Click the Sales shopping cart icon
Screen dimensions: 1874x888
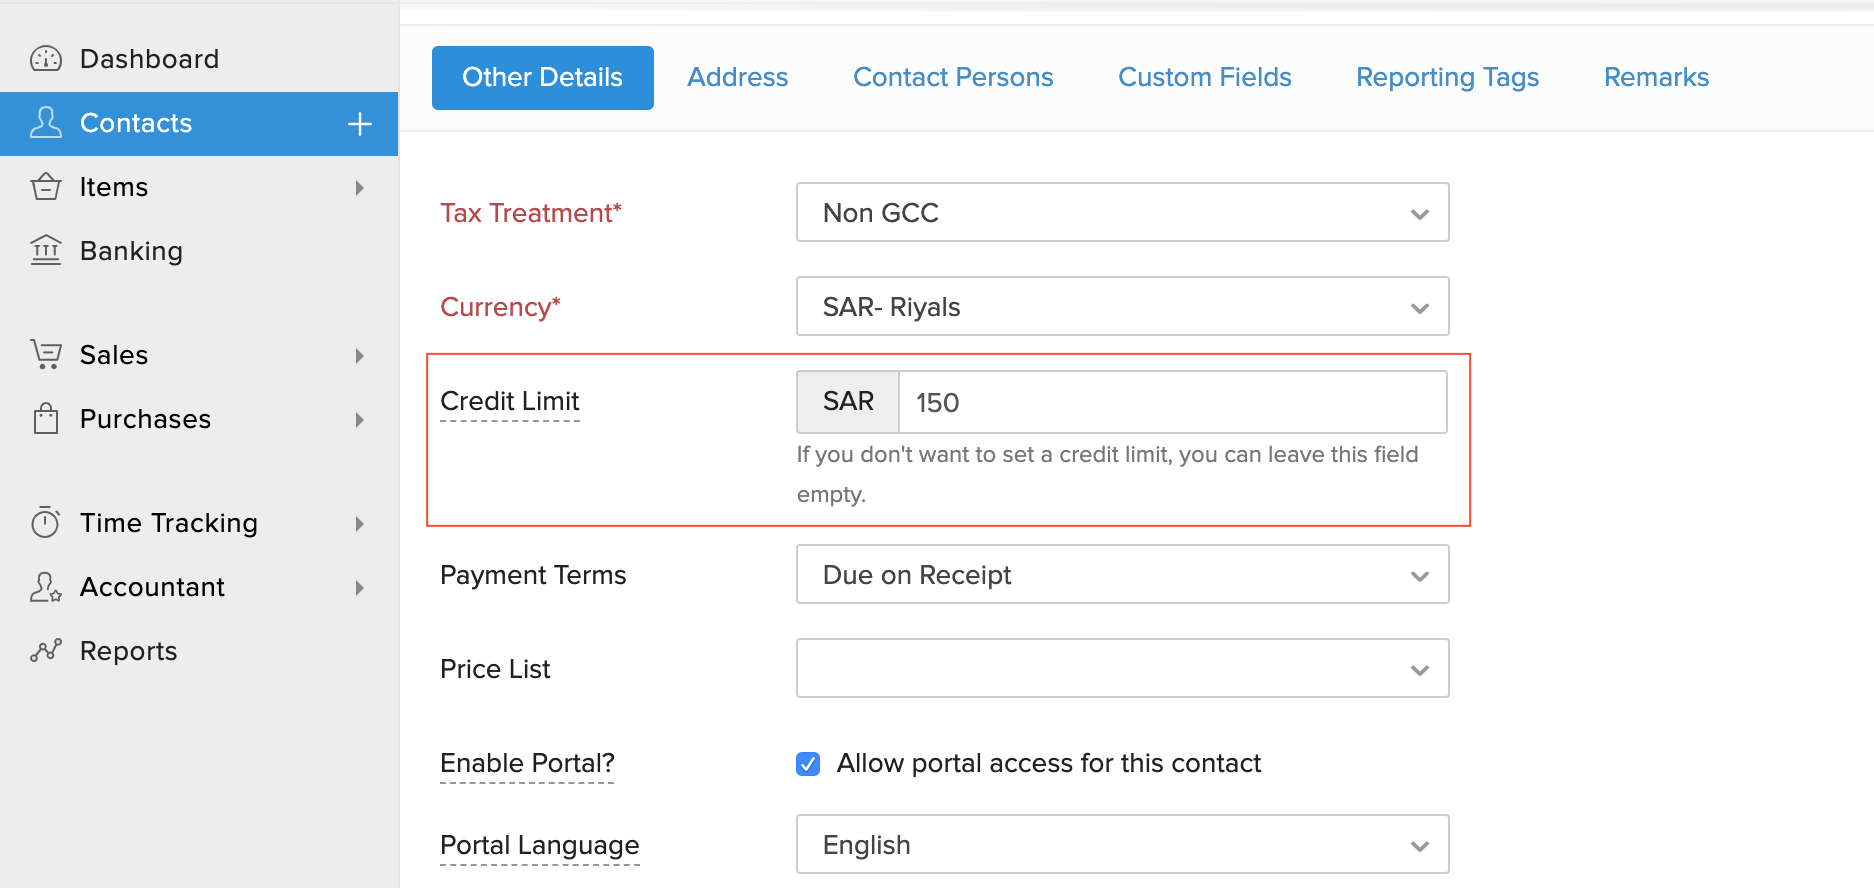tap(46, 354)
